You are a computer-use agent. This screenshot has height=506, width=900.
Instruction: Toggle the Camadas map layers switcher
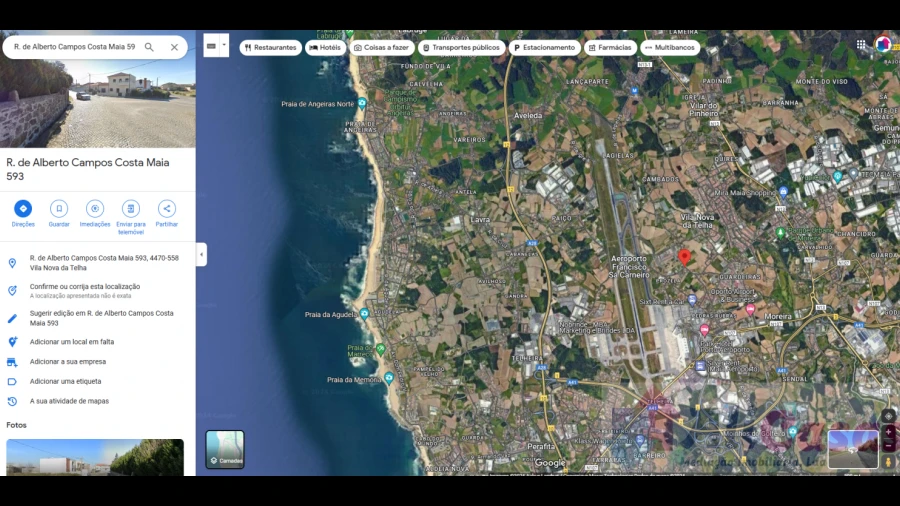pos(225,449)
